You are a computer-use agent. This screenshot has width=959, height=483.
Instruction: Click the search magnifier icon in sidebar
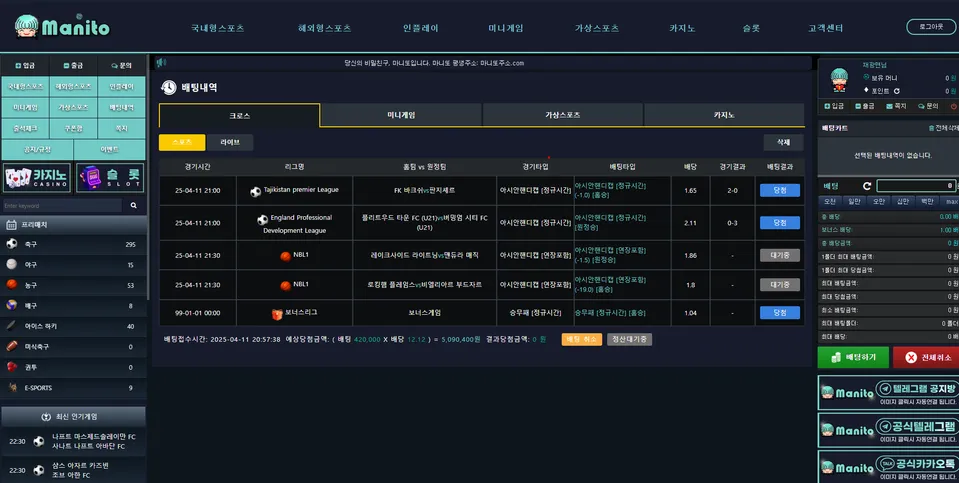click(x=133, y=205)
